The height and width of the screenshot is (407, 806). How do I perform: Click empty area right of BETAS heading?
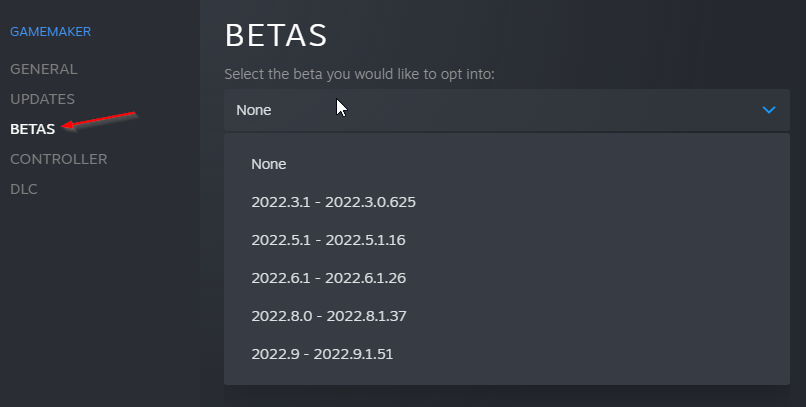(x=560, y=36)
